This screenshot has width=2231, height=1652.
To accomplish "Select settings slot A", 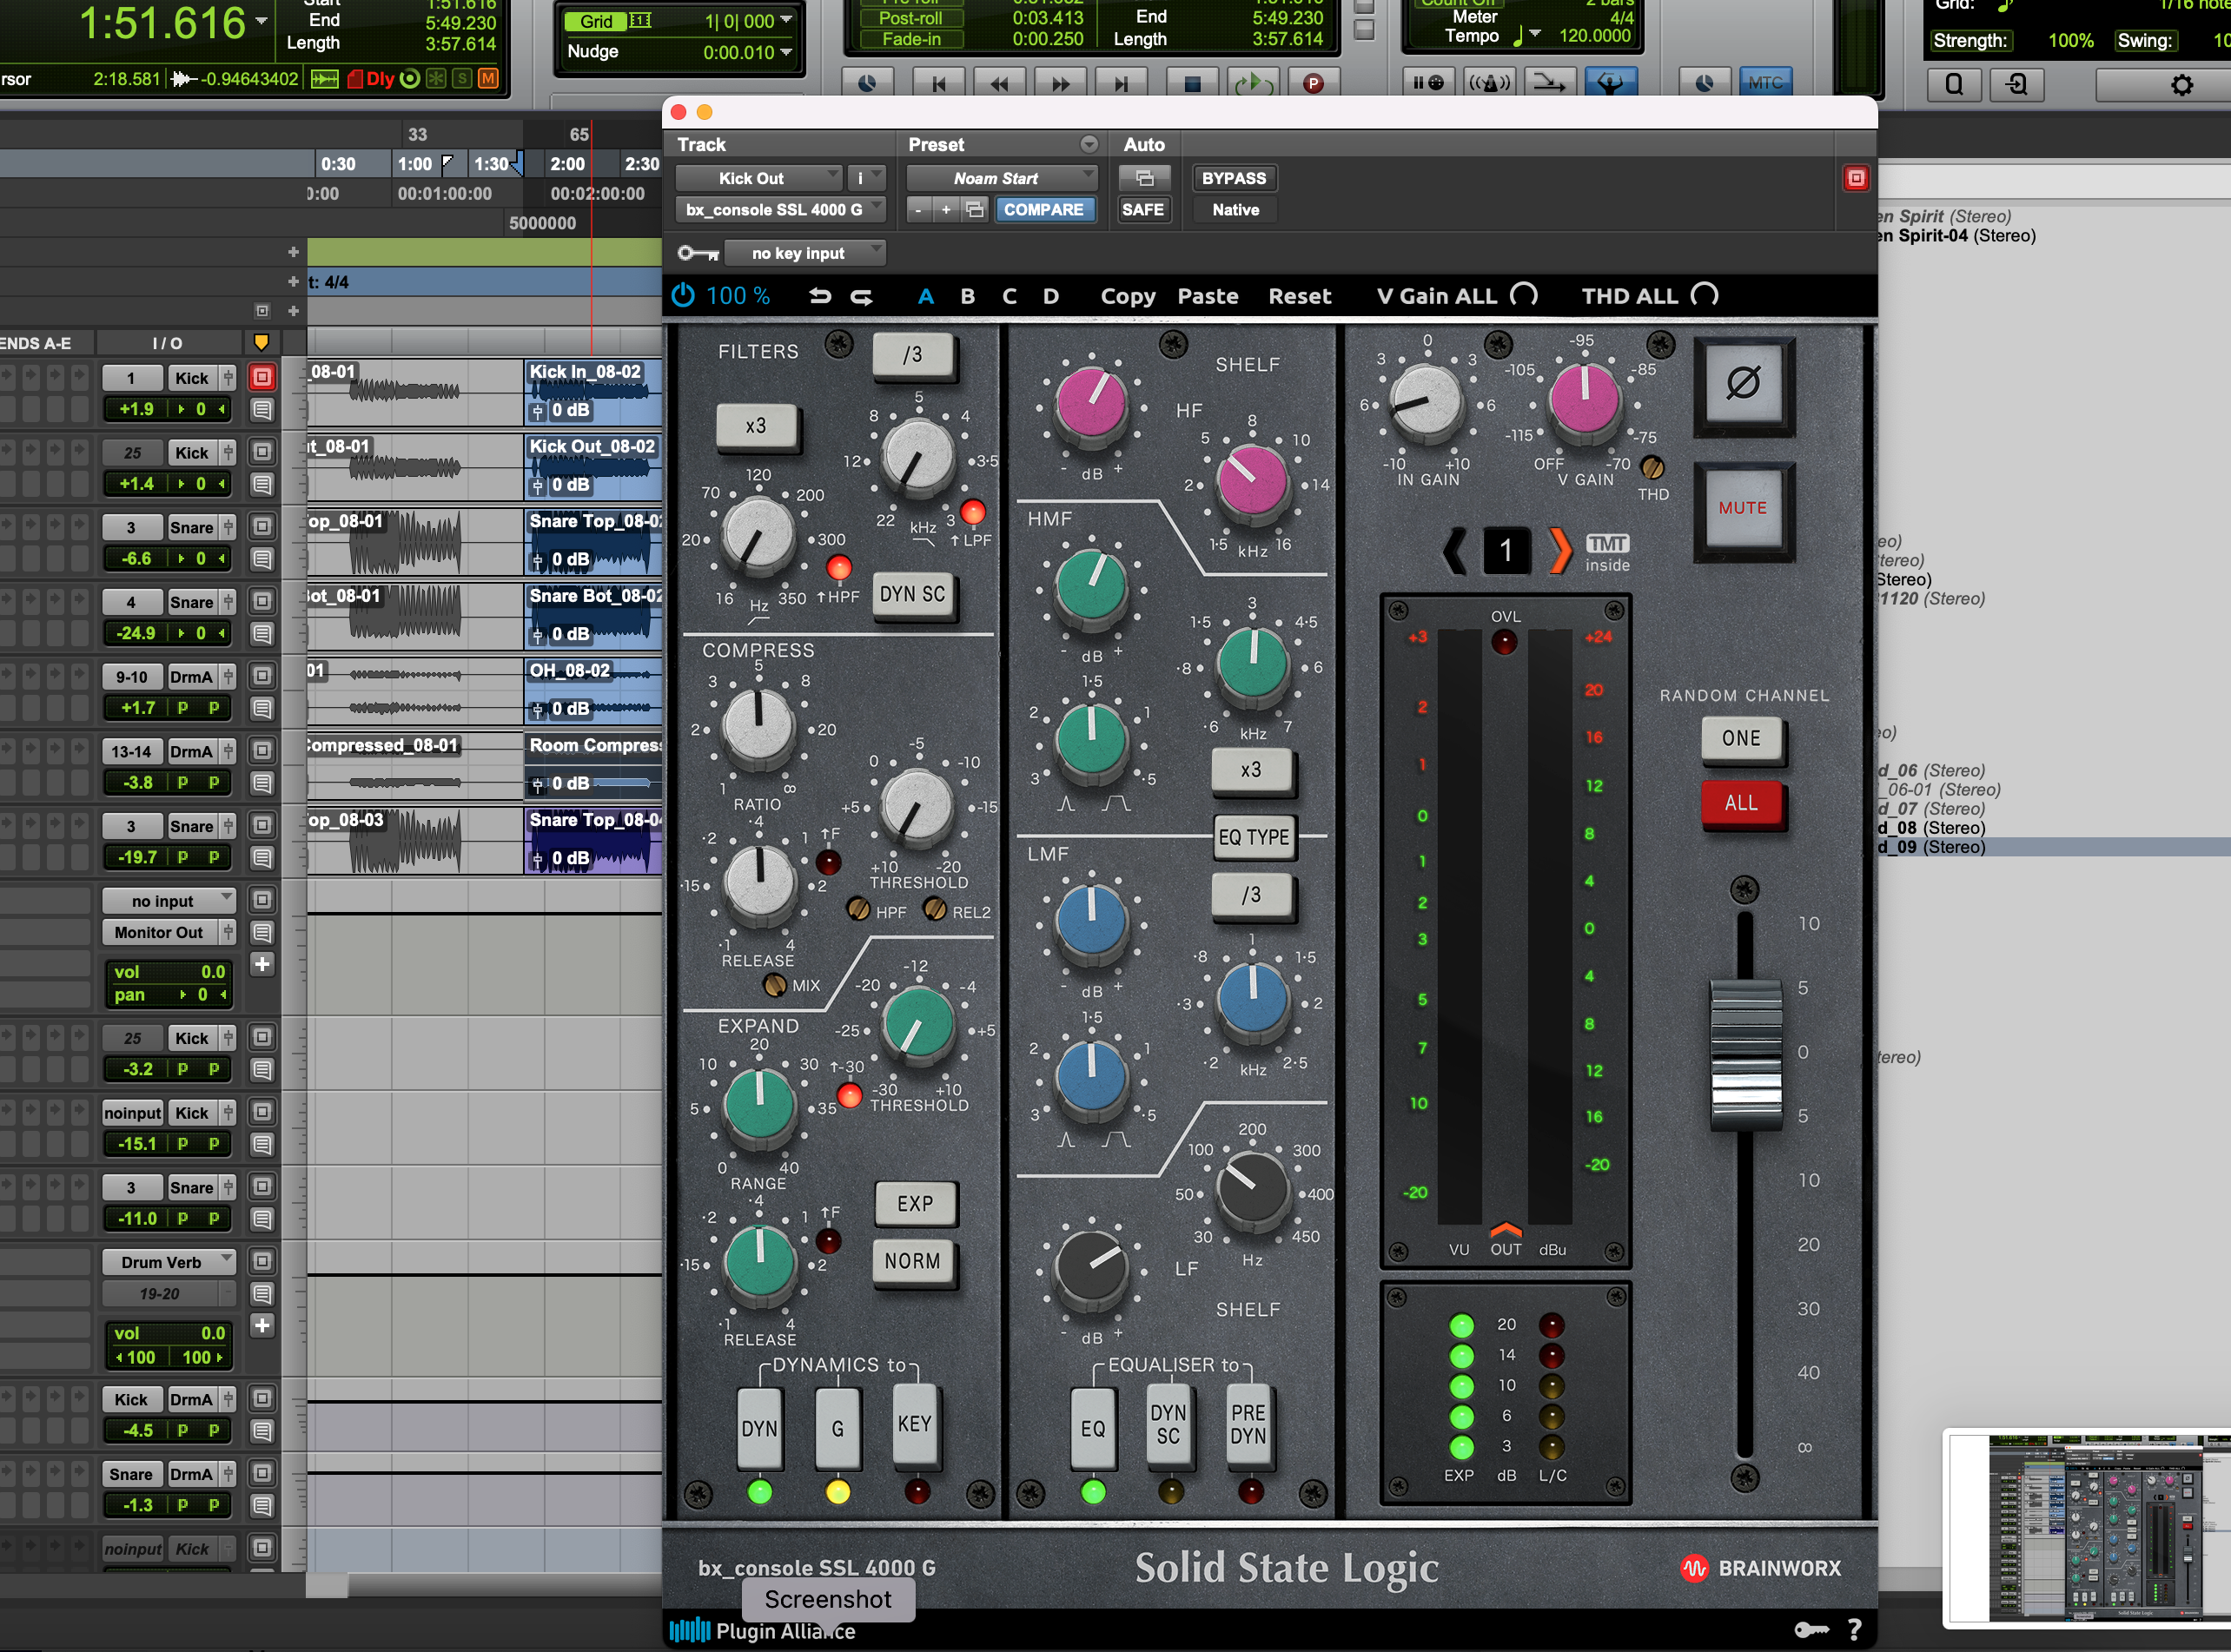I will point(926,296).
